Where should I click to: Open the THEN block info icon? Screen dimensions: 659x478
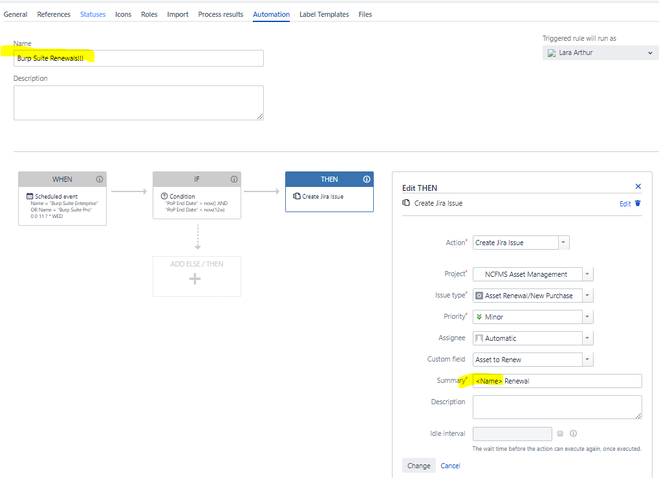click(x=366, y=179)
